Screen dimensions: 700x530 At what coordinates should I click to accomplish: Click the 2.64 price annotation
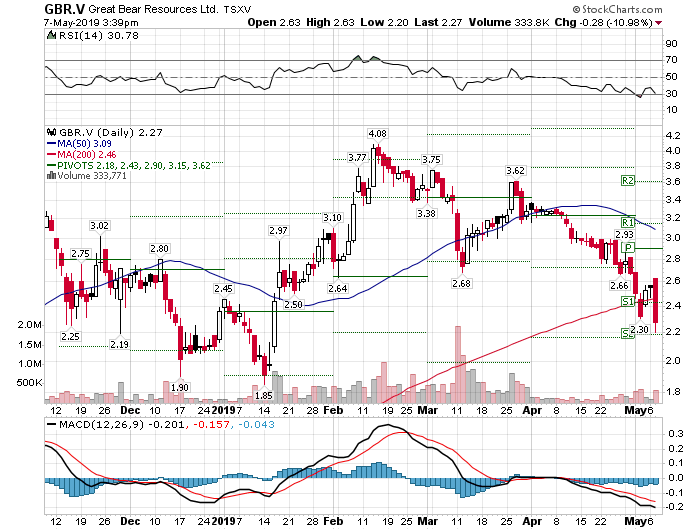338,288
